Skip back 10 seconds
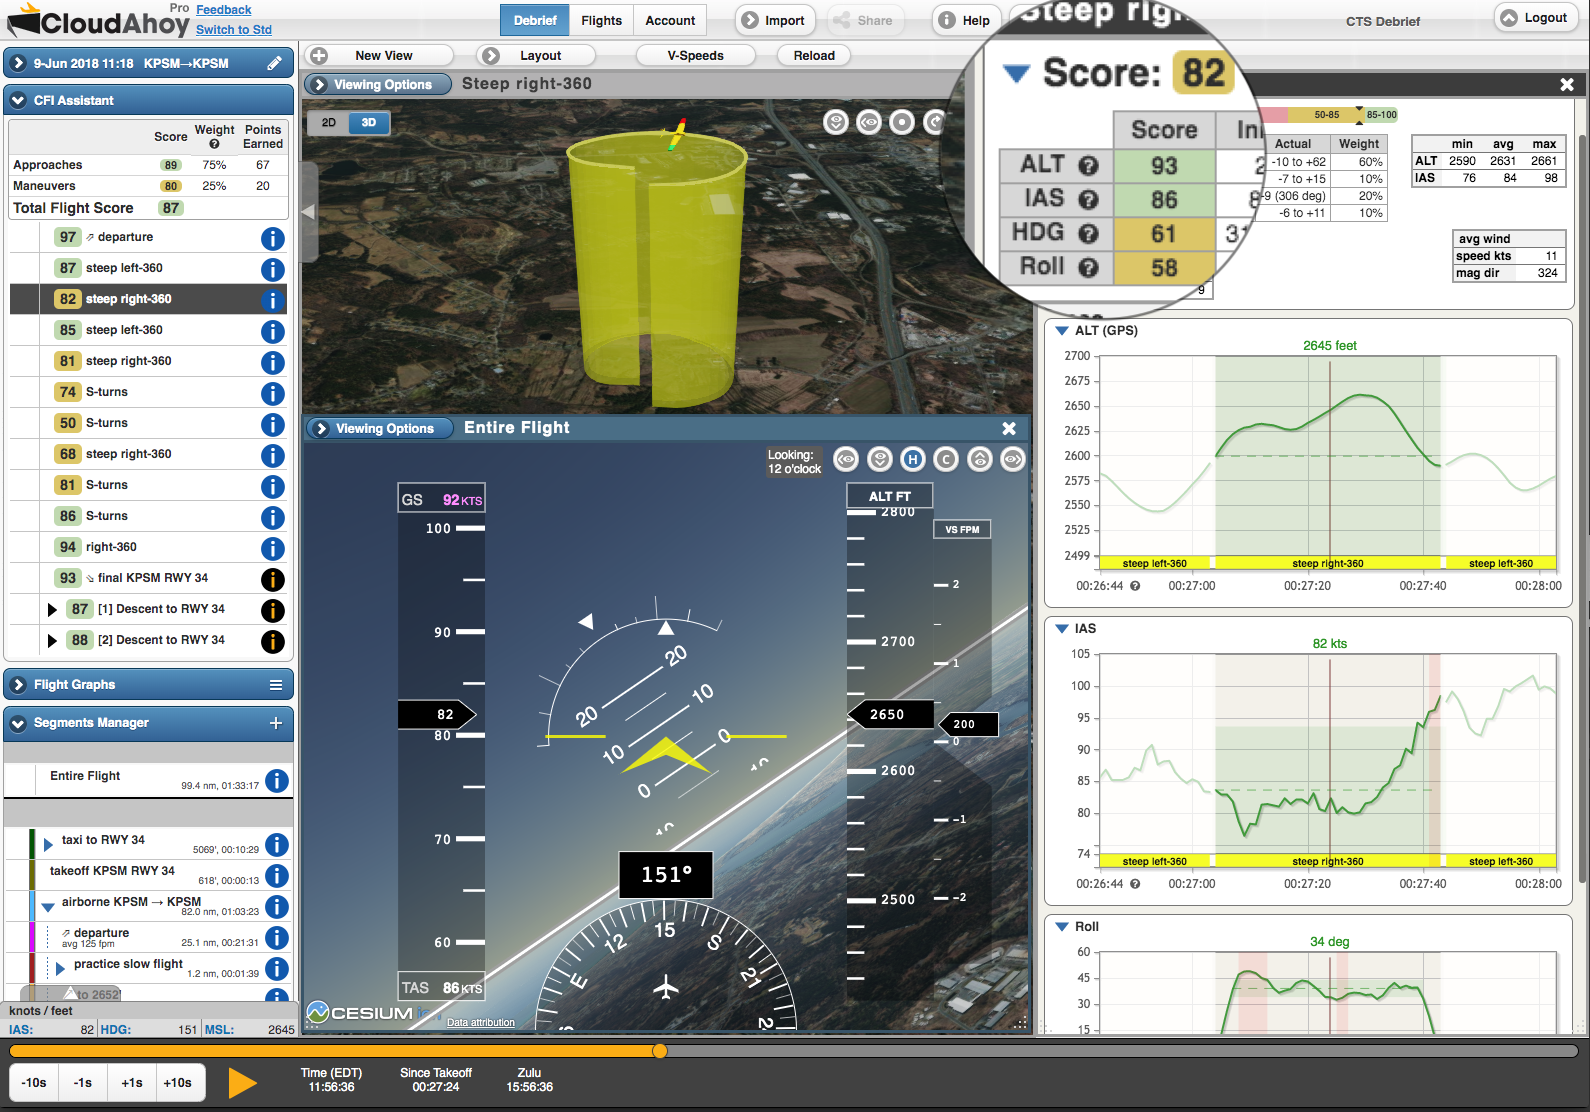 click(x=34, y=1083)
